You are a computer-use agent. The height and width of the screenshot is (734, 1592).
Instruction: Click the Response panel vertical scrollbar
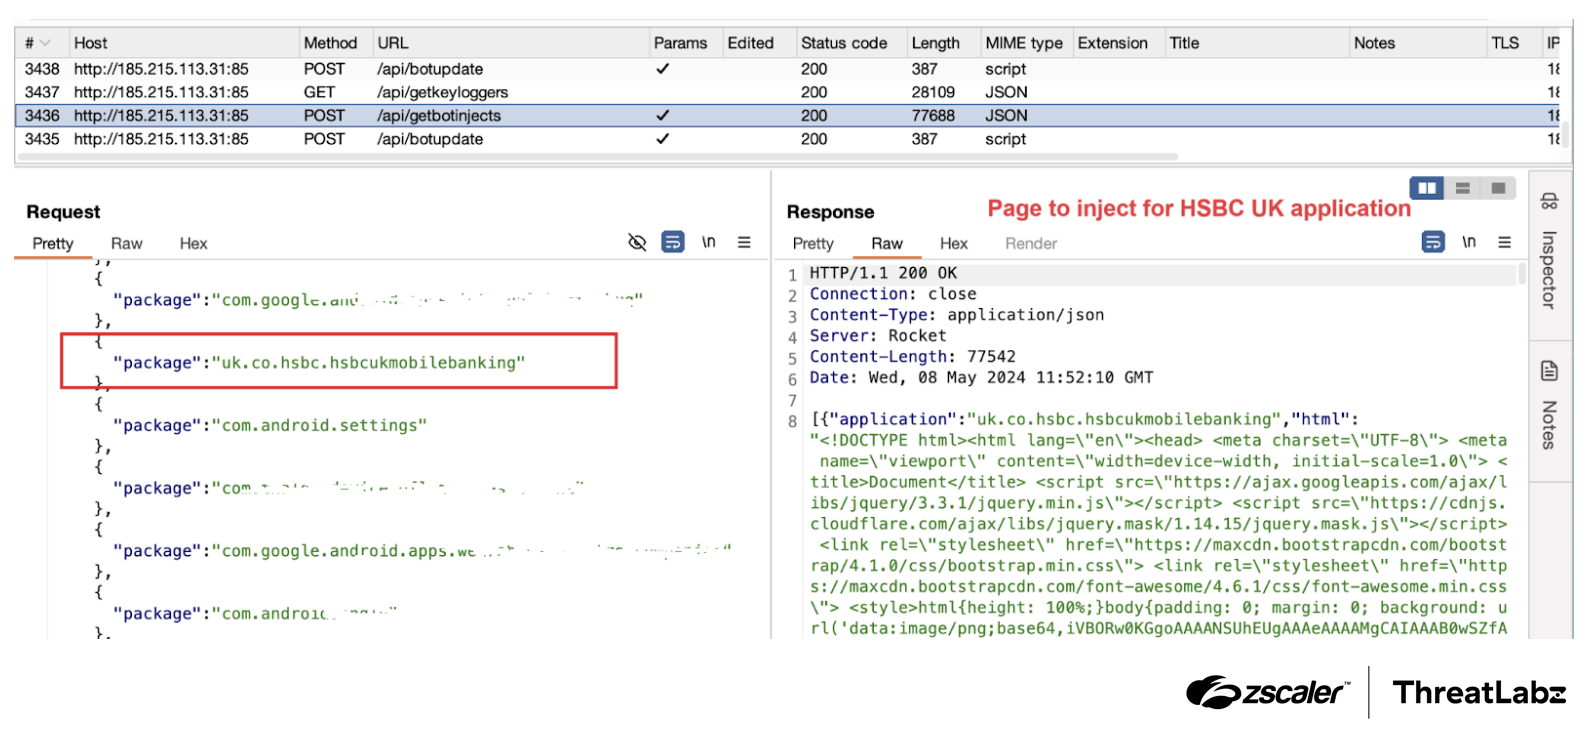pyautogui.click(x=1522, y=273)
